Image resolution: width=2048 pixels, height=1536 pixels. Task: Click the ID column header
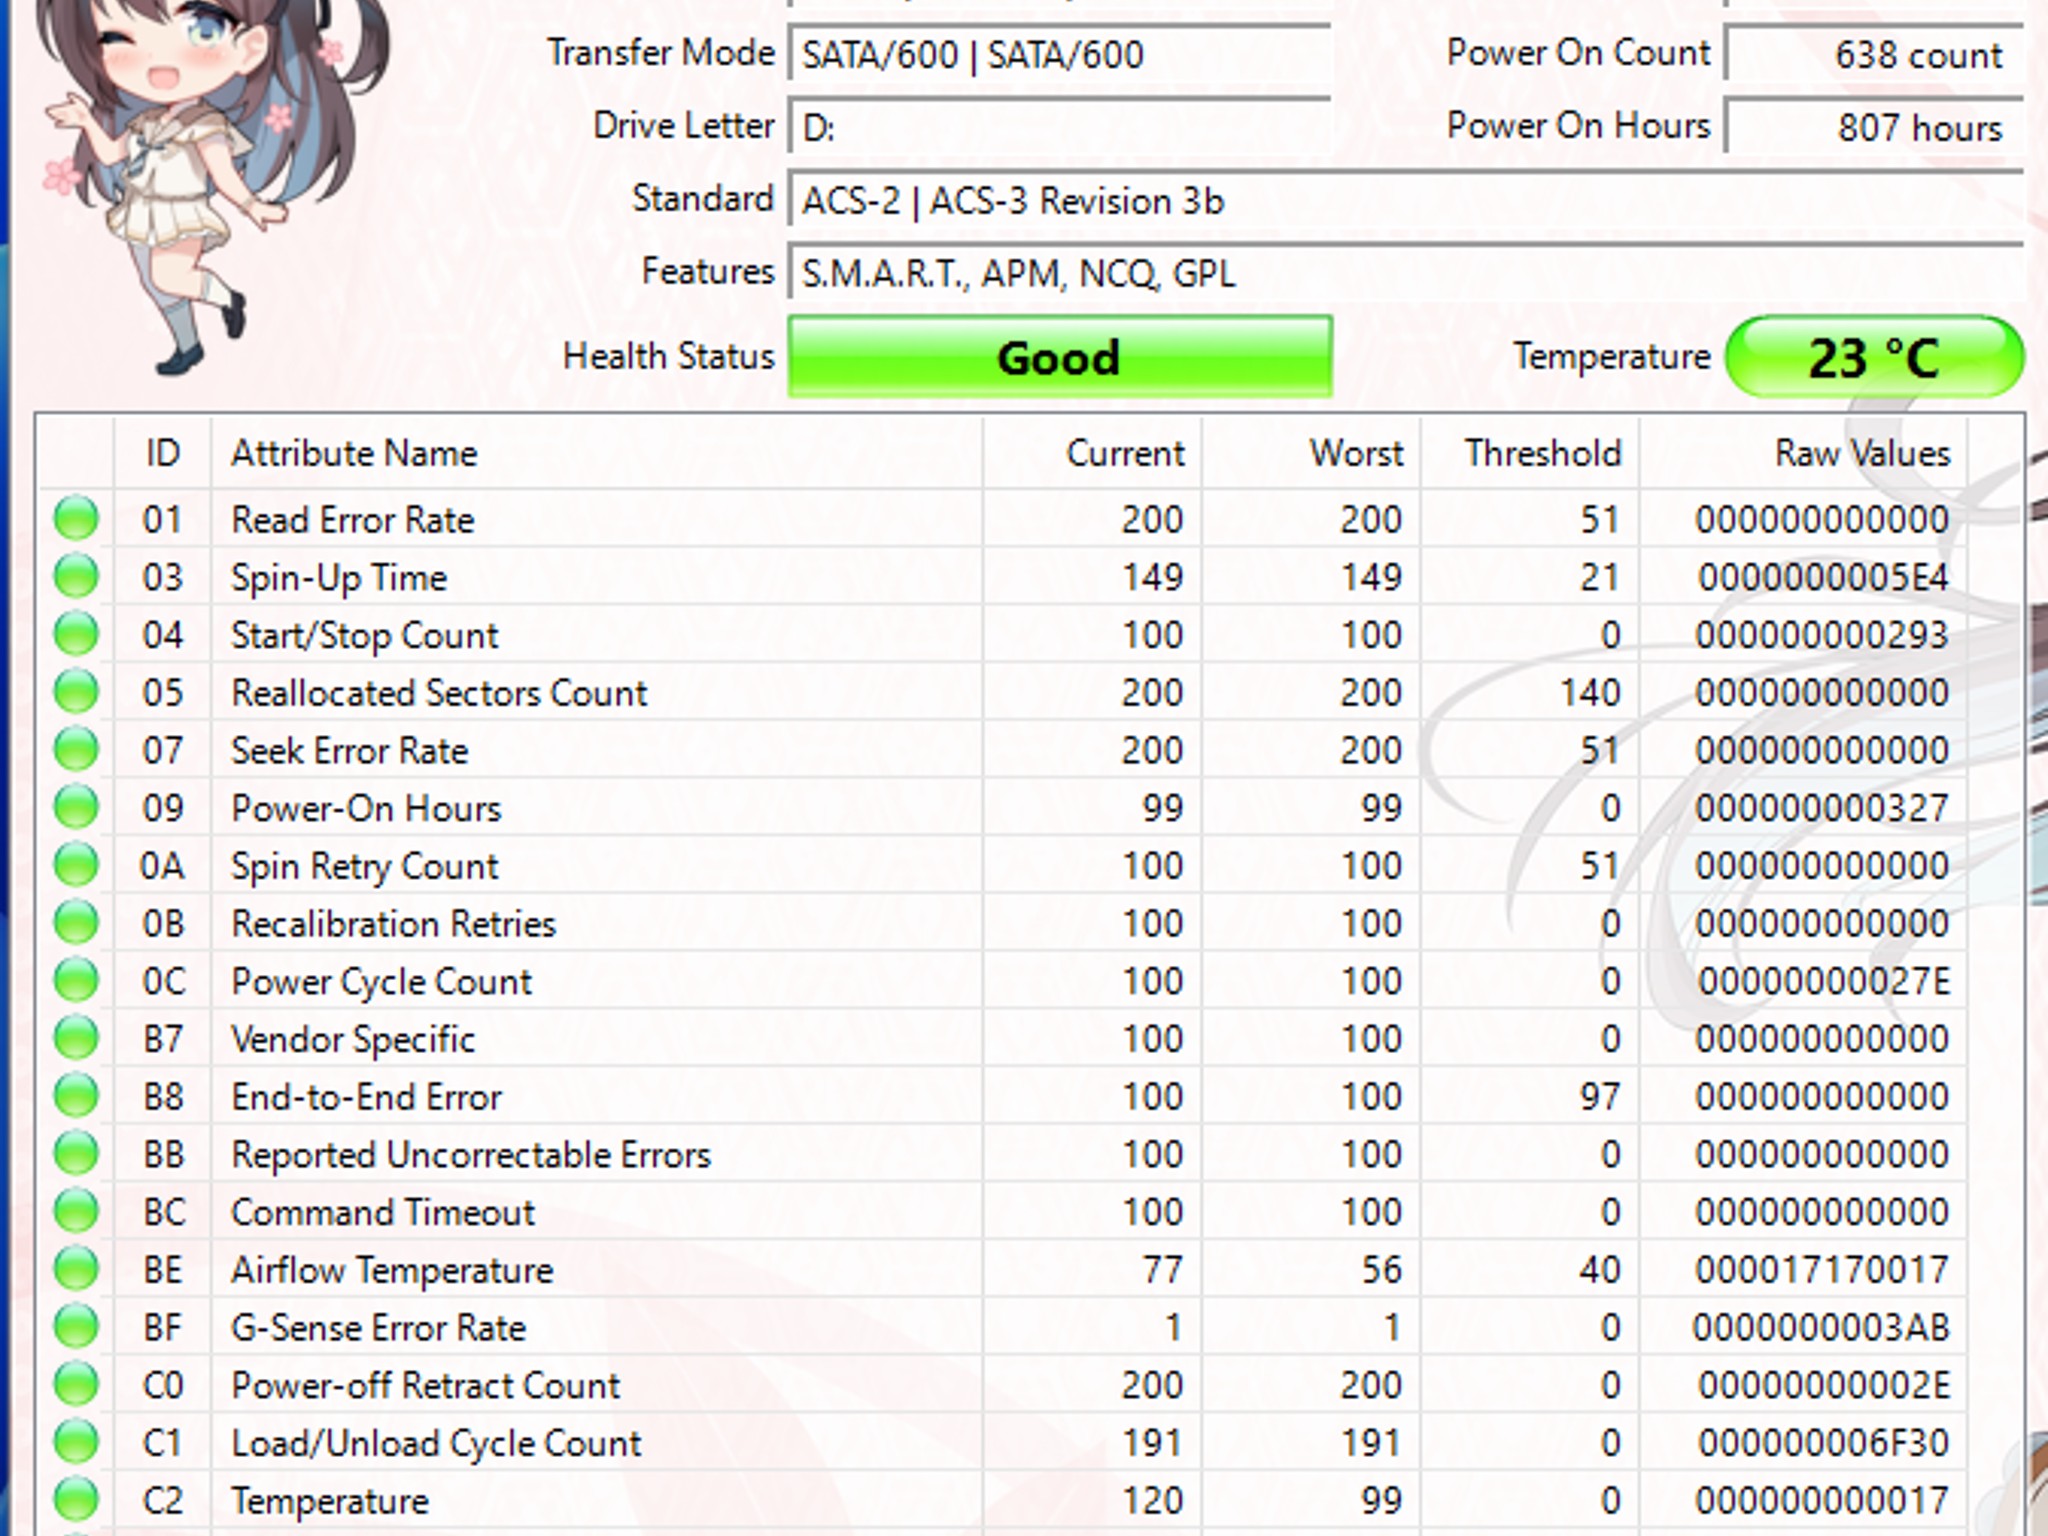163,453
